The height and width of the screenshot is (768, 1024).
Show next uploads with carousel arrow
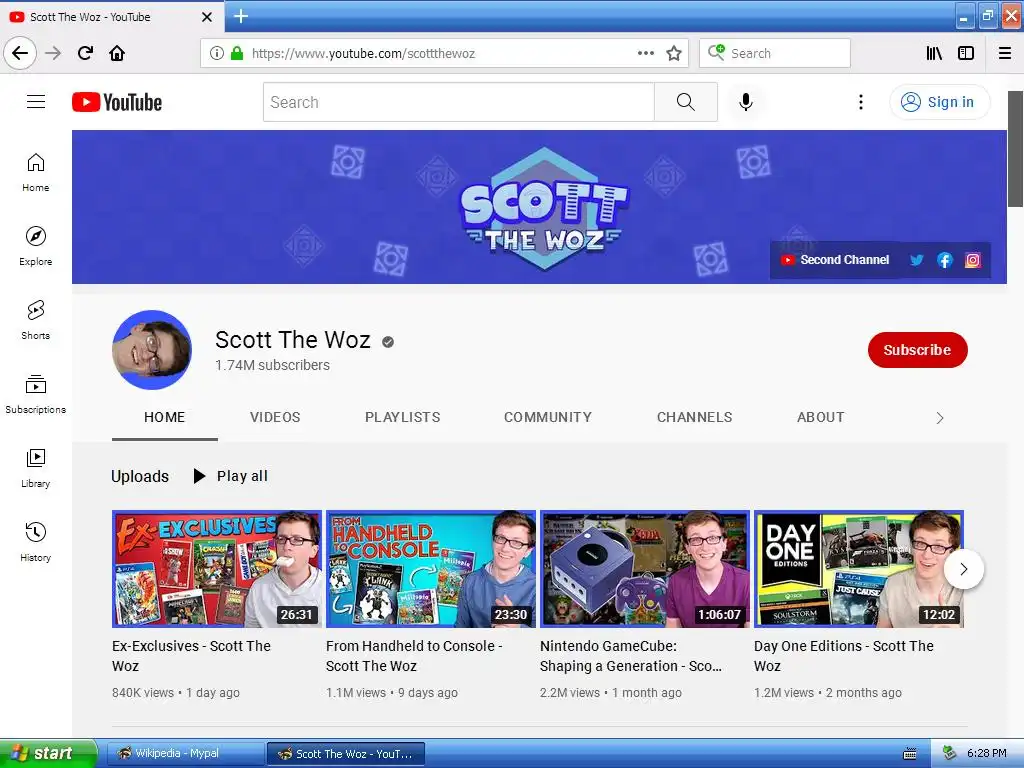(x=964, y=569)
